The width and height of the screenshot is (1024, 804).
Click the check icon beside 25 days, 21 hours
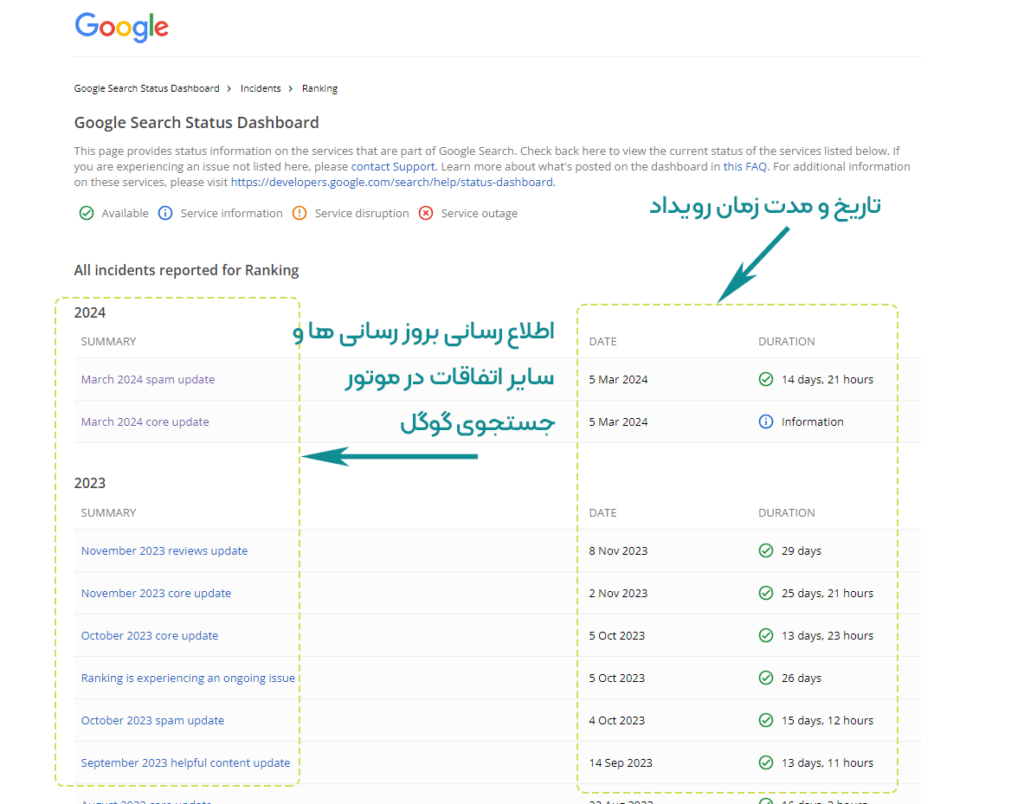[x=766, y=593]
